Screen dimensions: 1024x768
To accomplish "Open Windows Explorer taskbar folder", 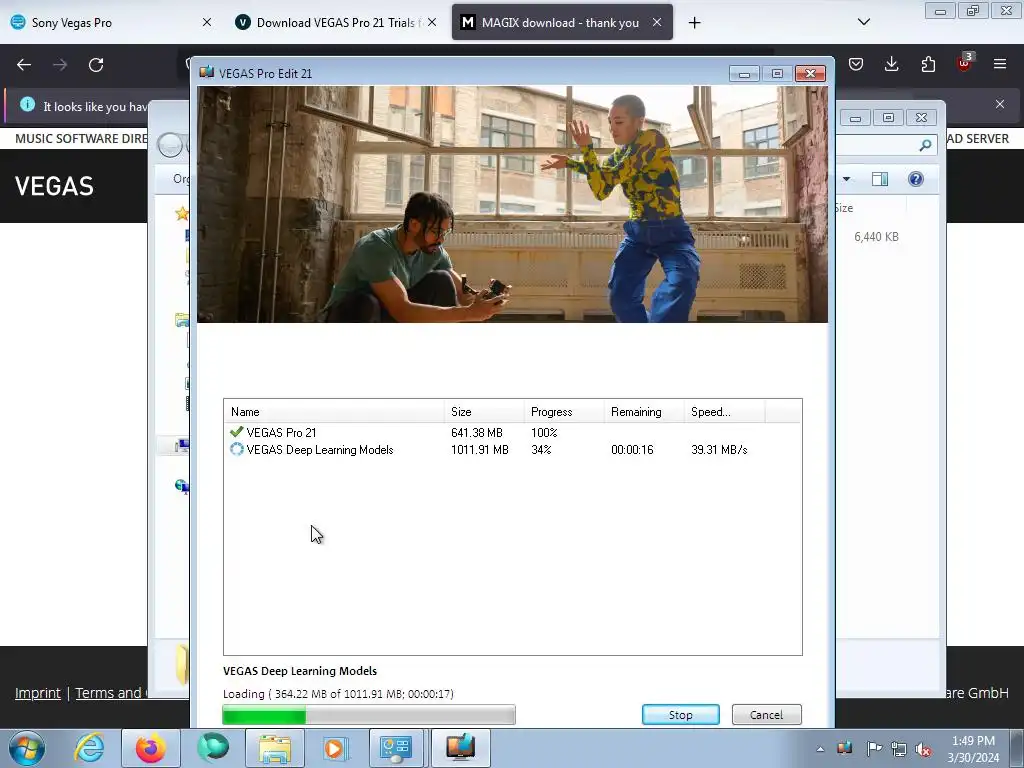I will [275, 748].
